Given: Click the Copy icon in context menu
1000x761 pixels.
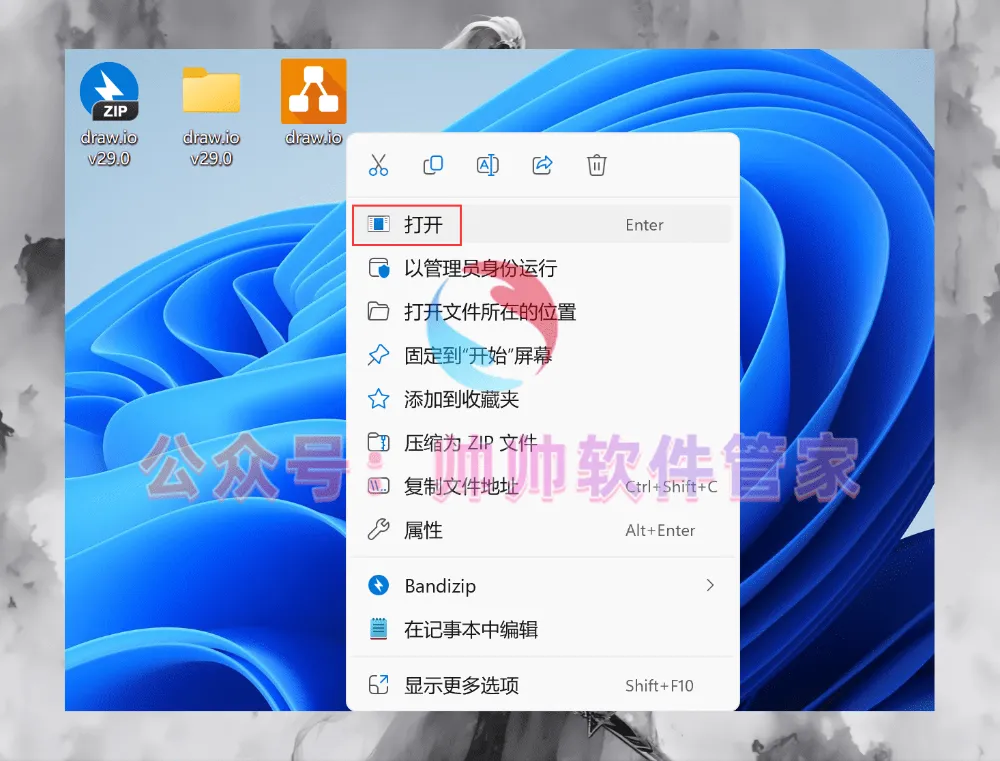Looking at the screenshot, I should pos(433,165).
